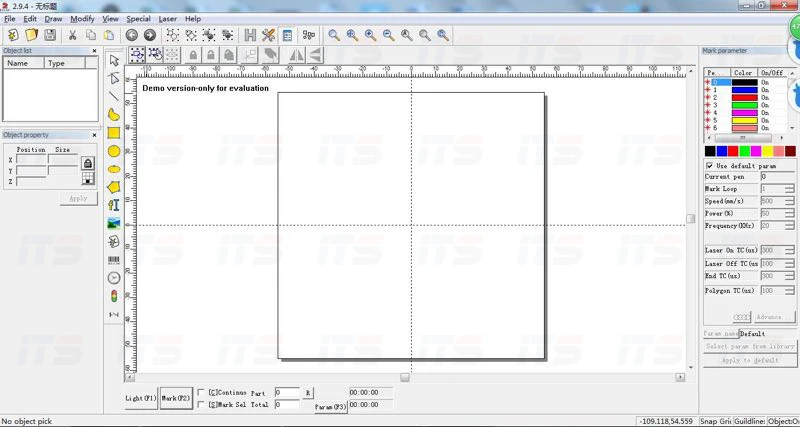
Task: Click the canvas horizontal scrollbar thumb
Action: (405, 377)
